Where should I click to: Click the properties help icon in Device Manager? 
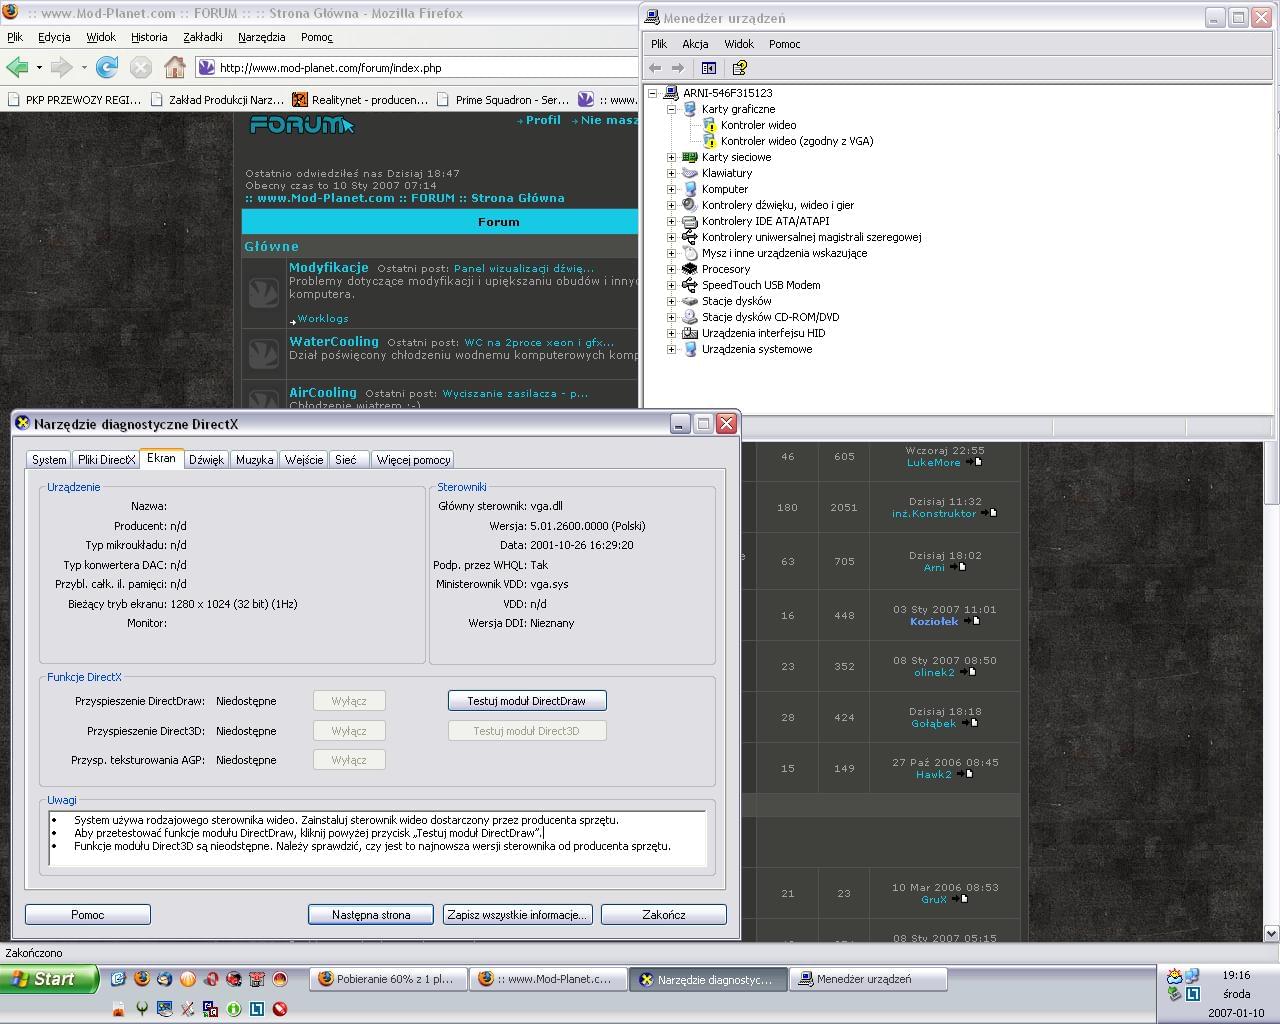[x=740, y=68]
